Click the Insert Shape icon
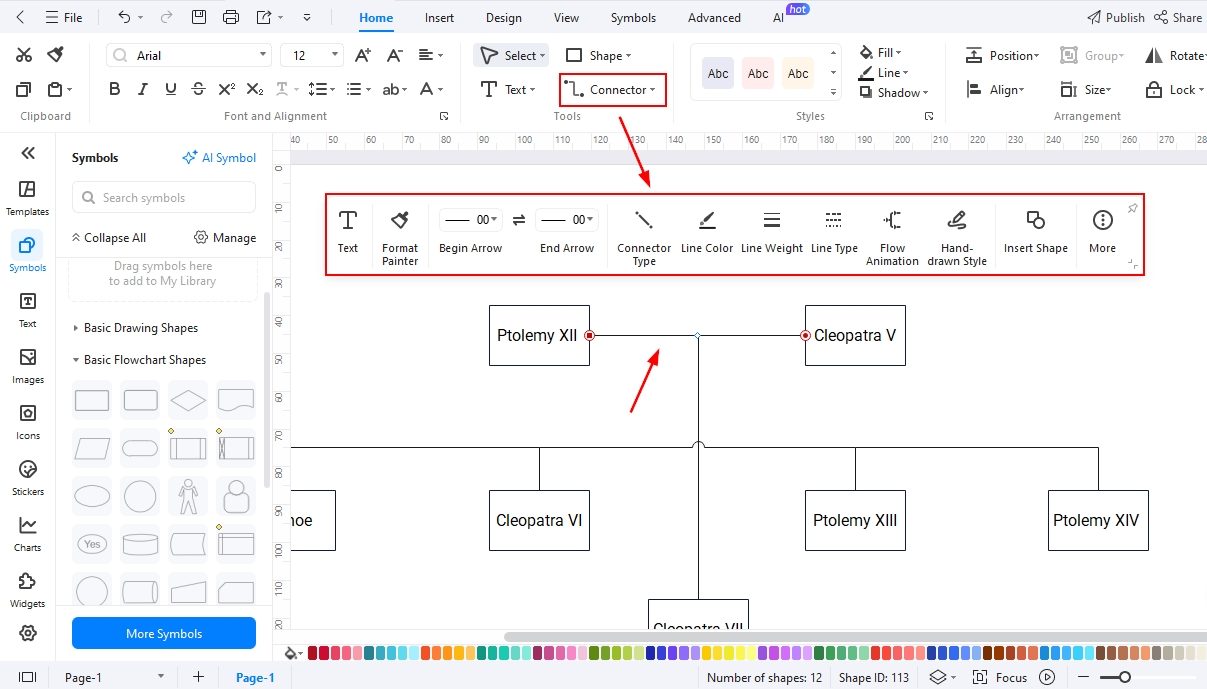The width and height of the screenshot is (1207, 689). pyautogui.click(x=1035, y=227)
